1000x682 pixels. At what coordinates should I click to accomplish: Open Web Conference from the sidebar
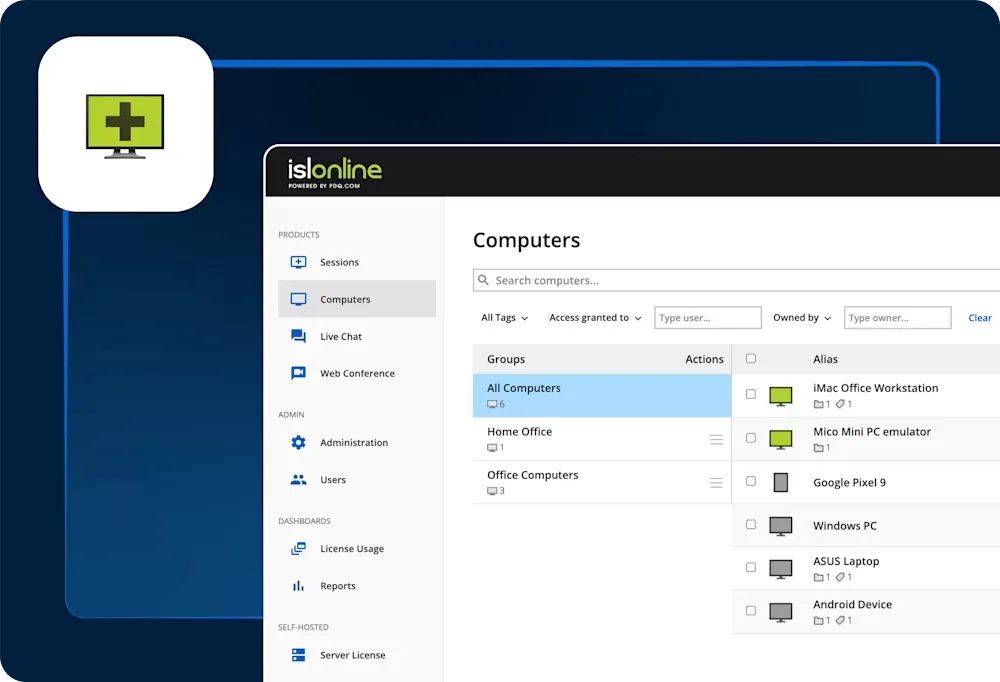pyautogui.click(x=357, y=373)
